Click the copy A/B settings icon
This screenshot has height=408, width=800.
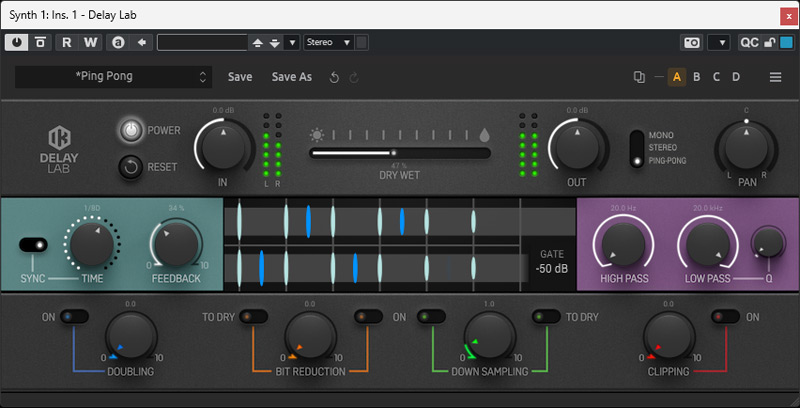640,77
